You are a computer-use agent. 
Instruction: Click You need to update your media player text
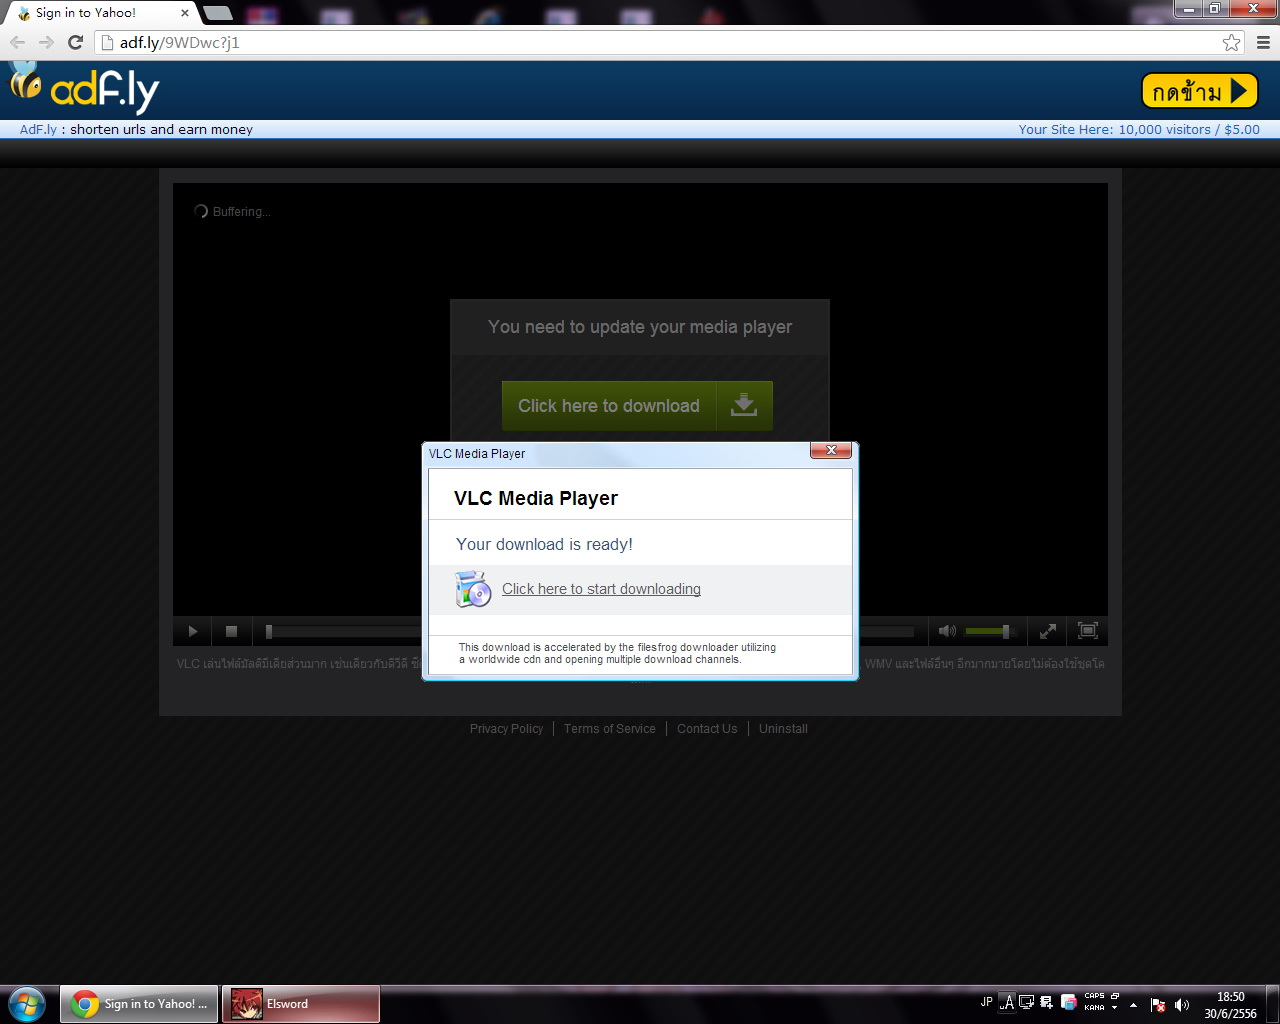(640, 327)
